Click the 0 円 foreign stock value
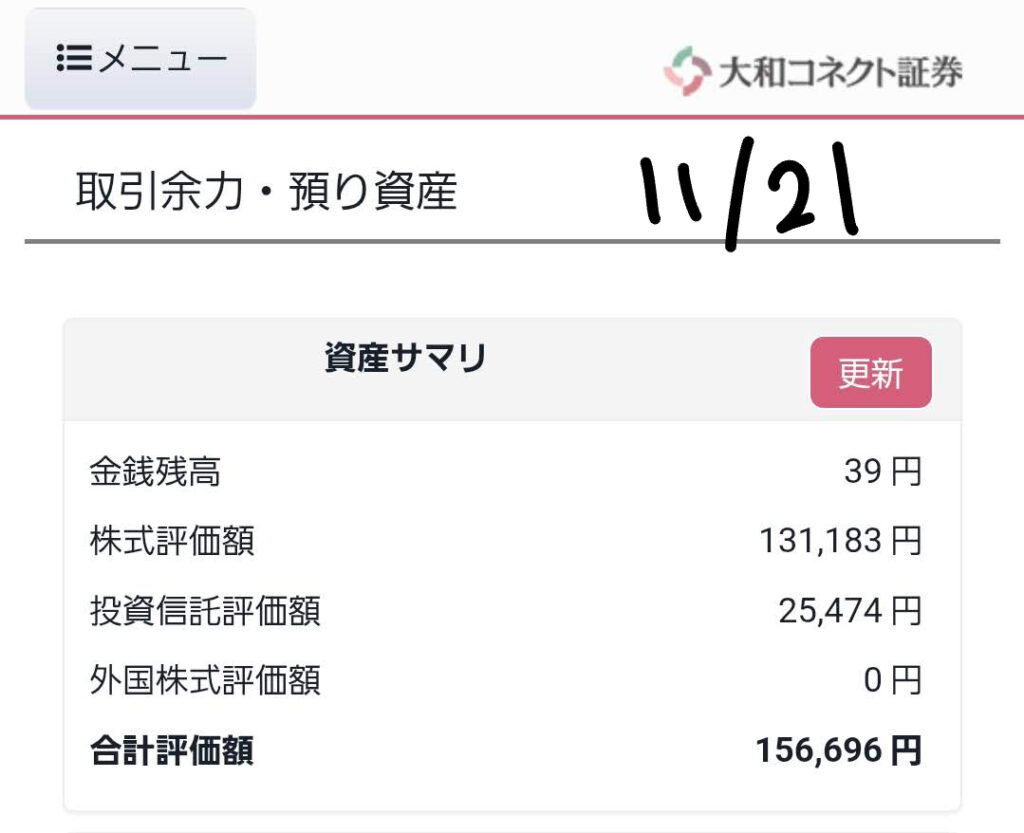Screen dimensions: 1024x833 (892, 681)
